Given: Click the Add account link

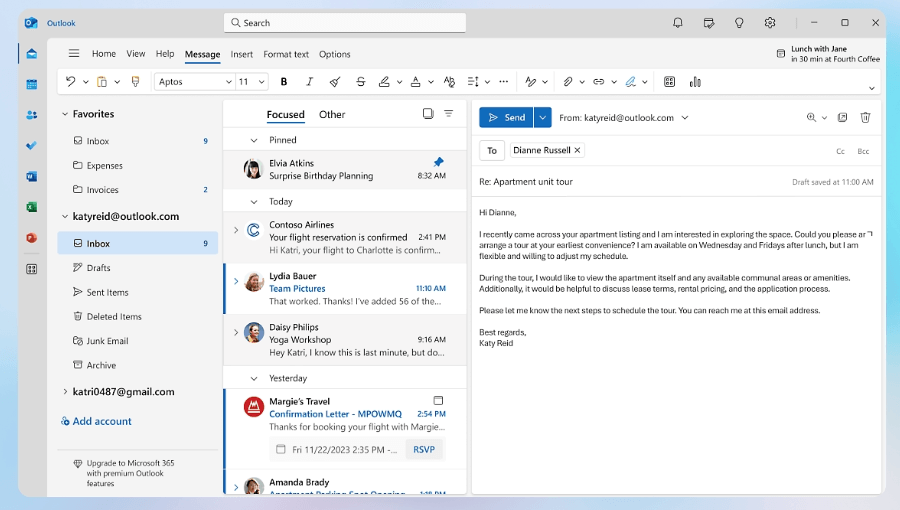Looking at the screenshot, I should click(102, 421).
